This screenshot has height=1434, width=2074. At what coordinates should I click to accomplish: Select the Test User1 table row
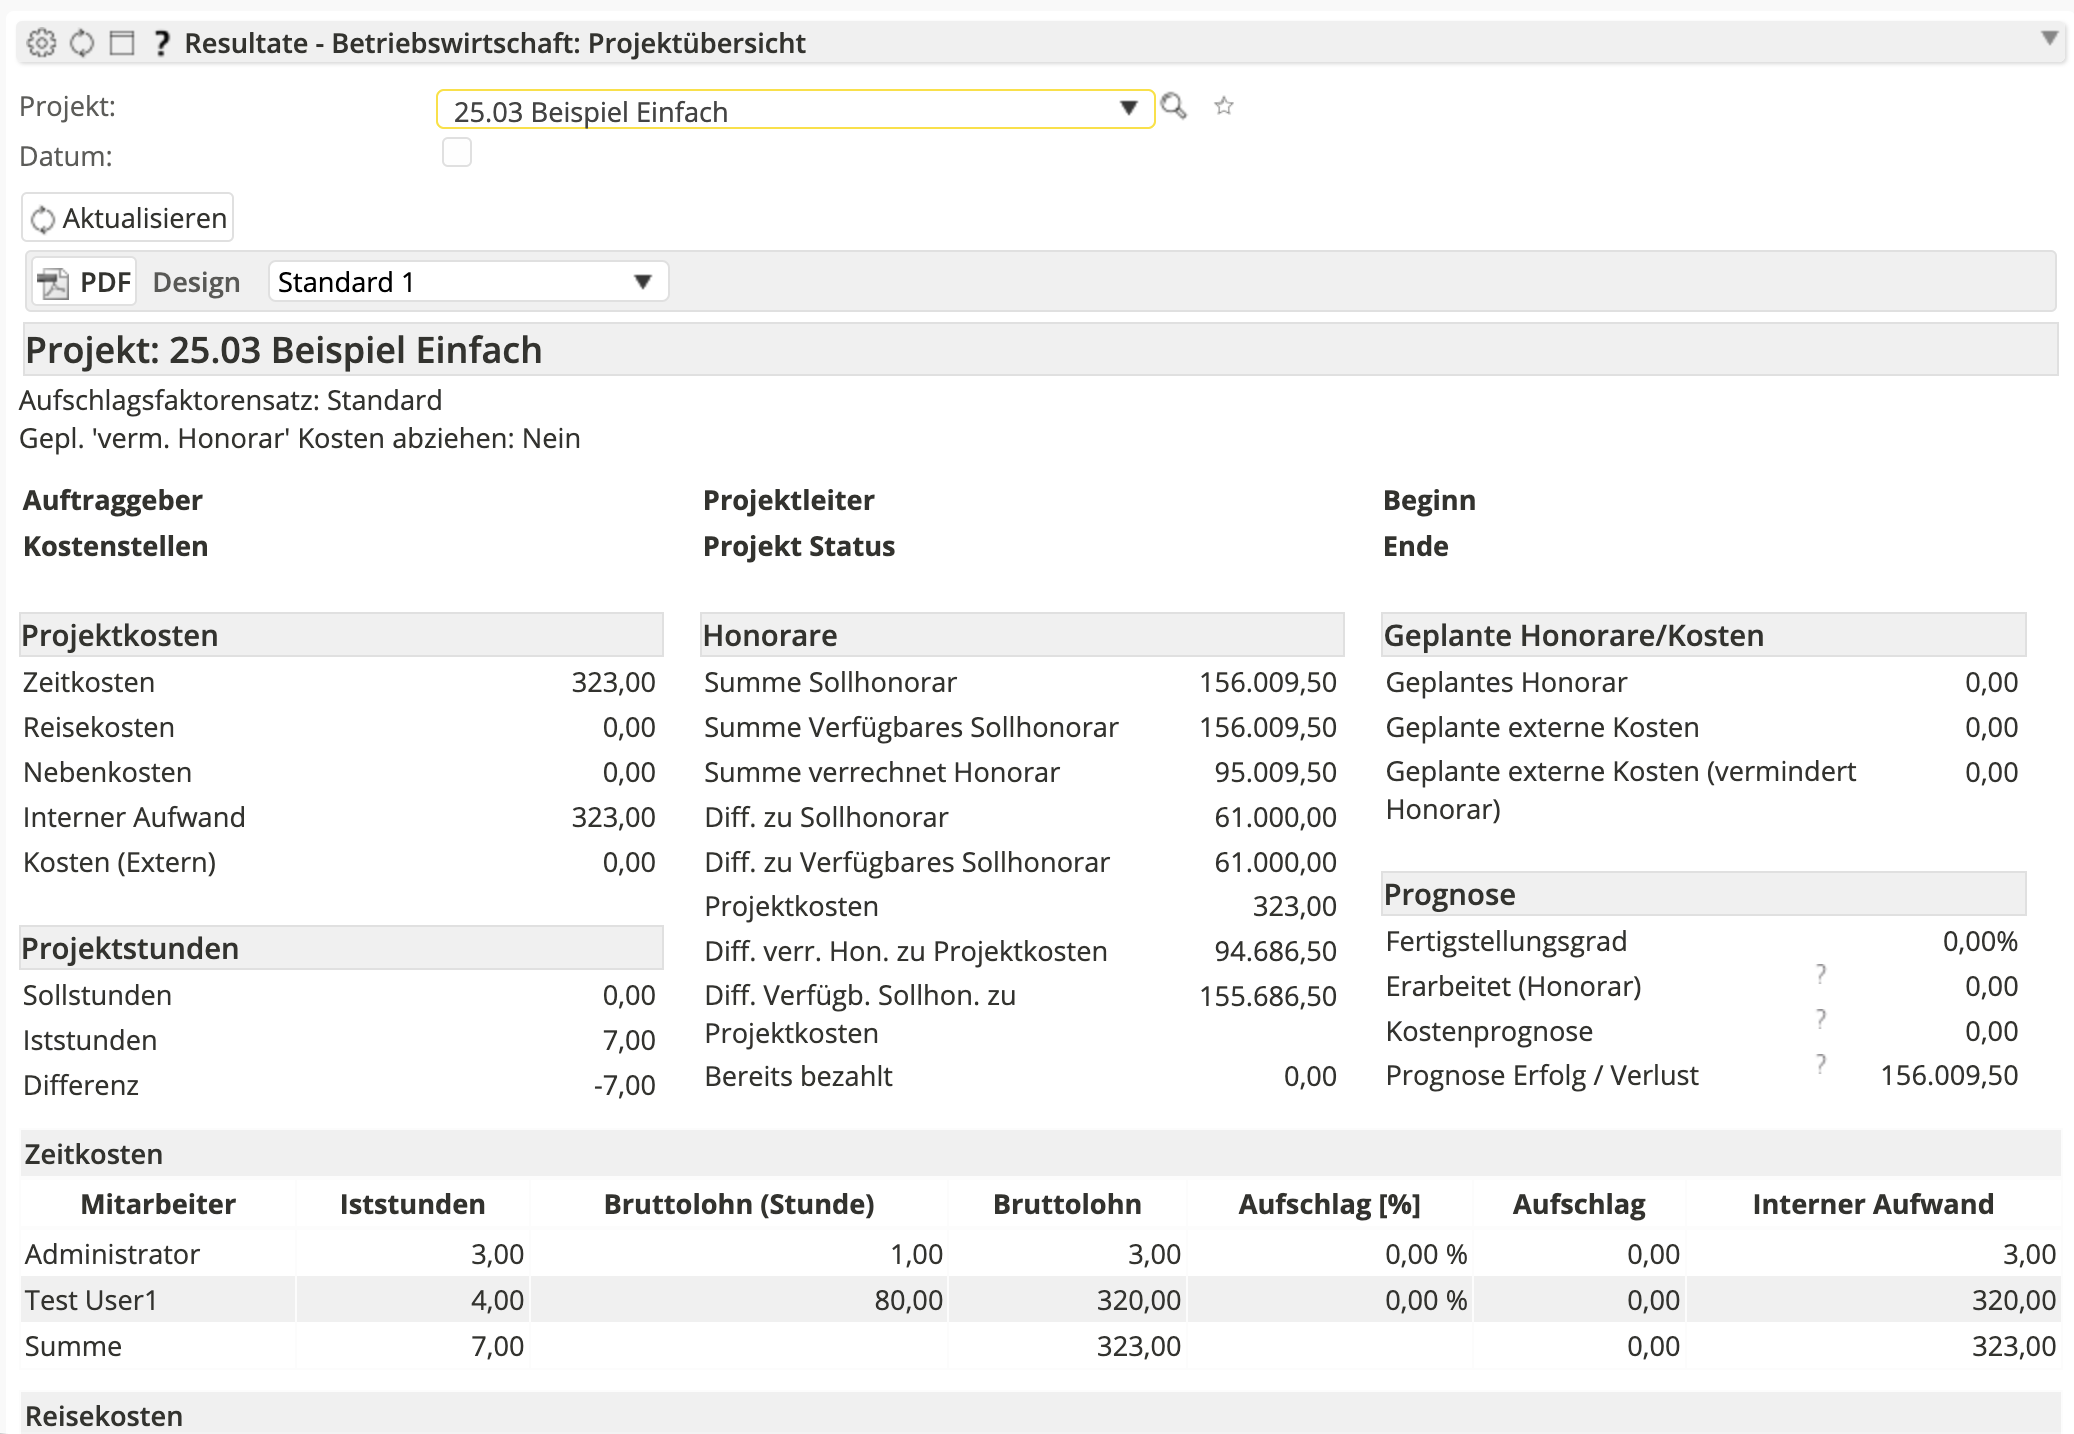92,1300
